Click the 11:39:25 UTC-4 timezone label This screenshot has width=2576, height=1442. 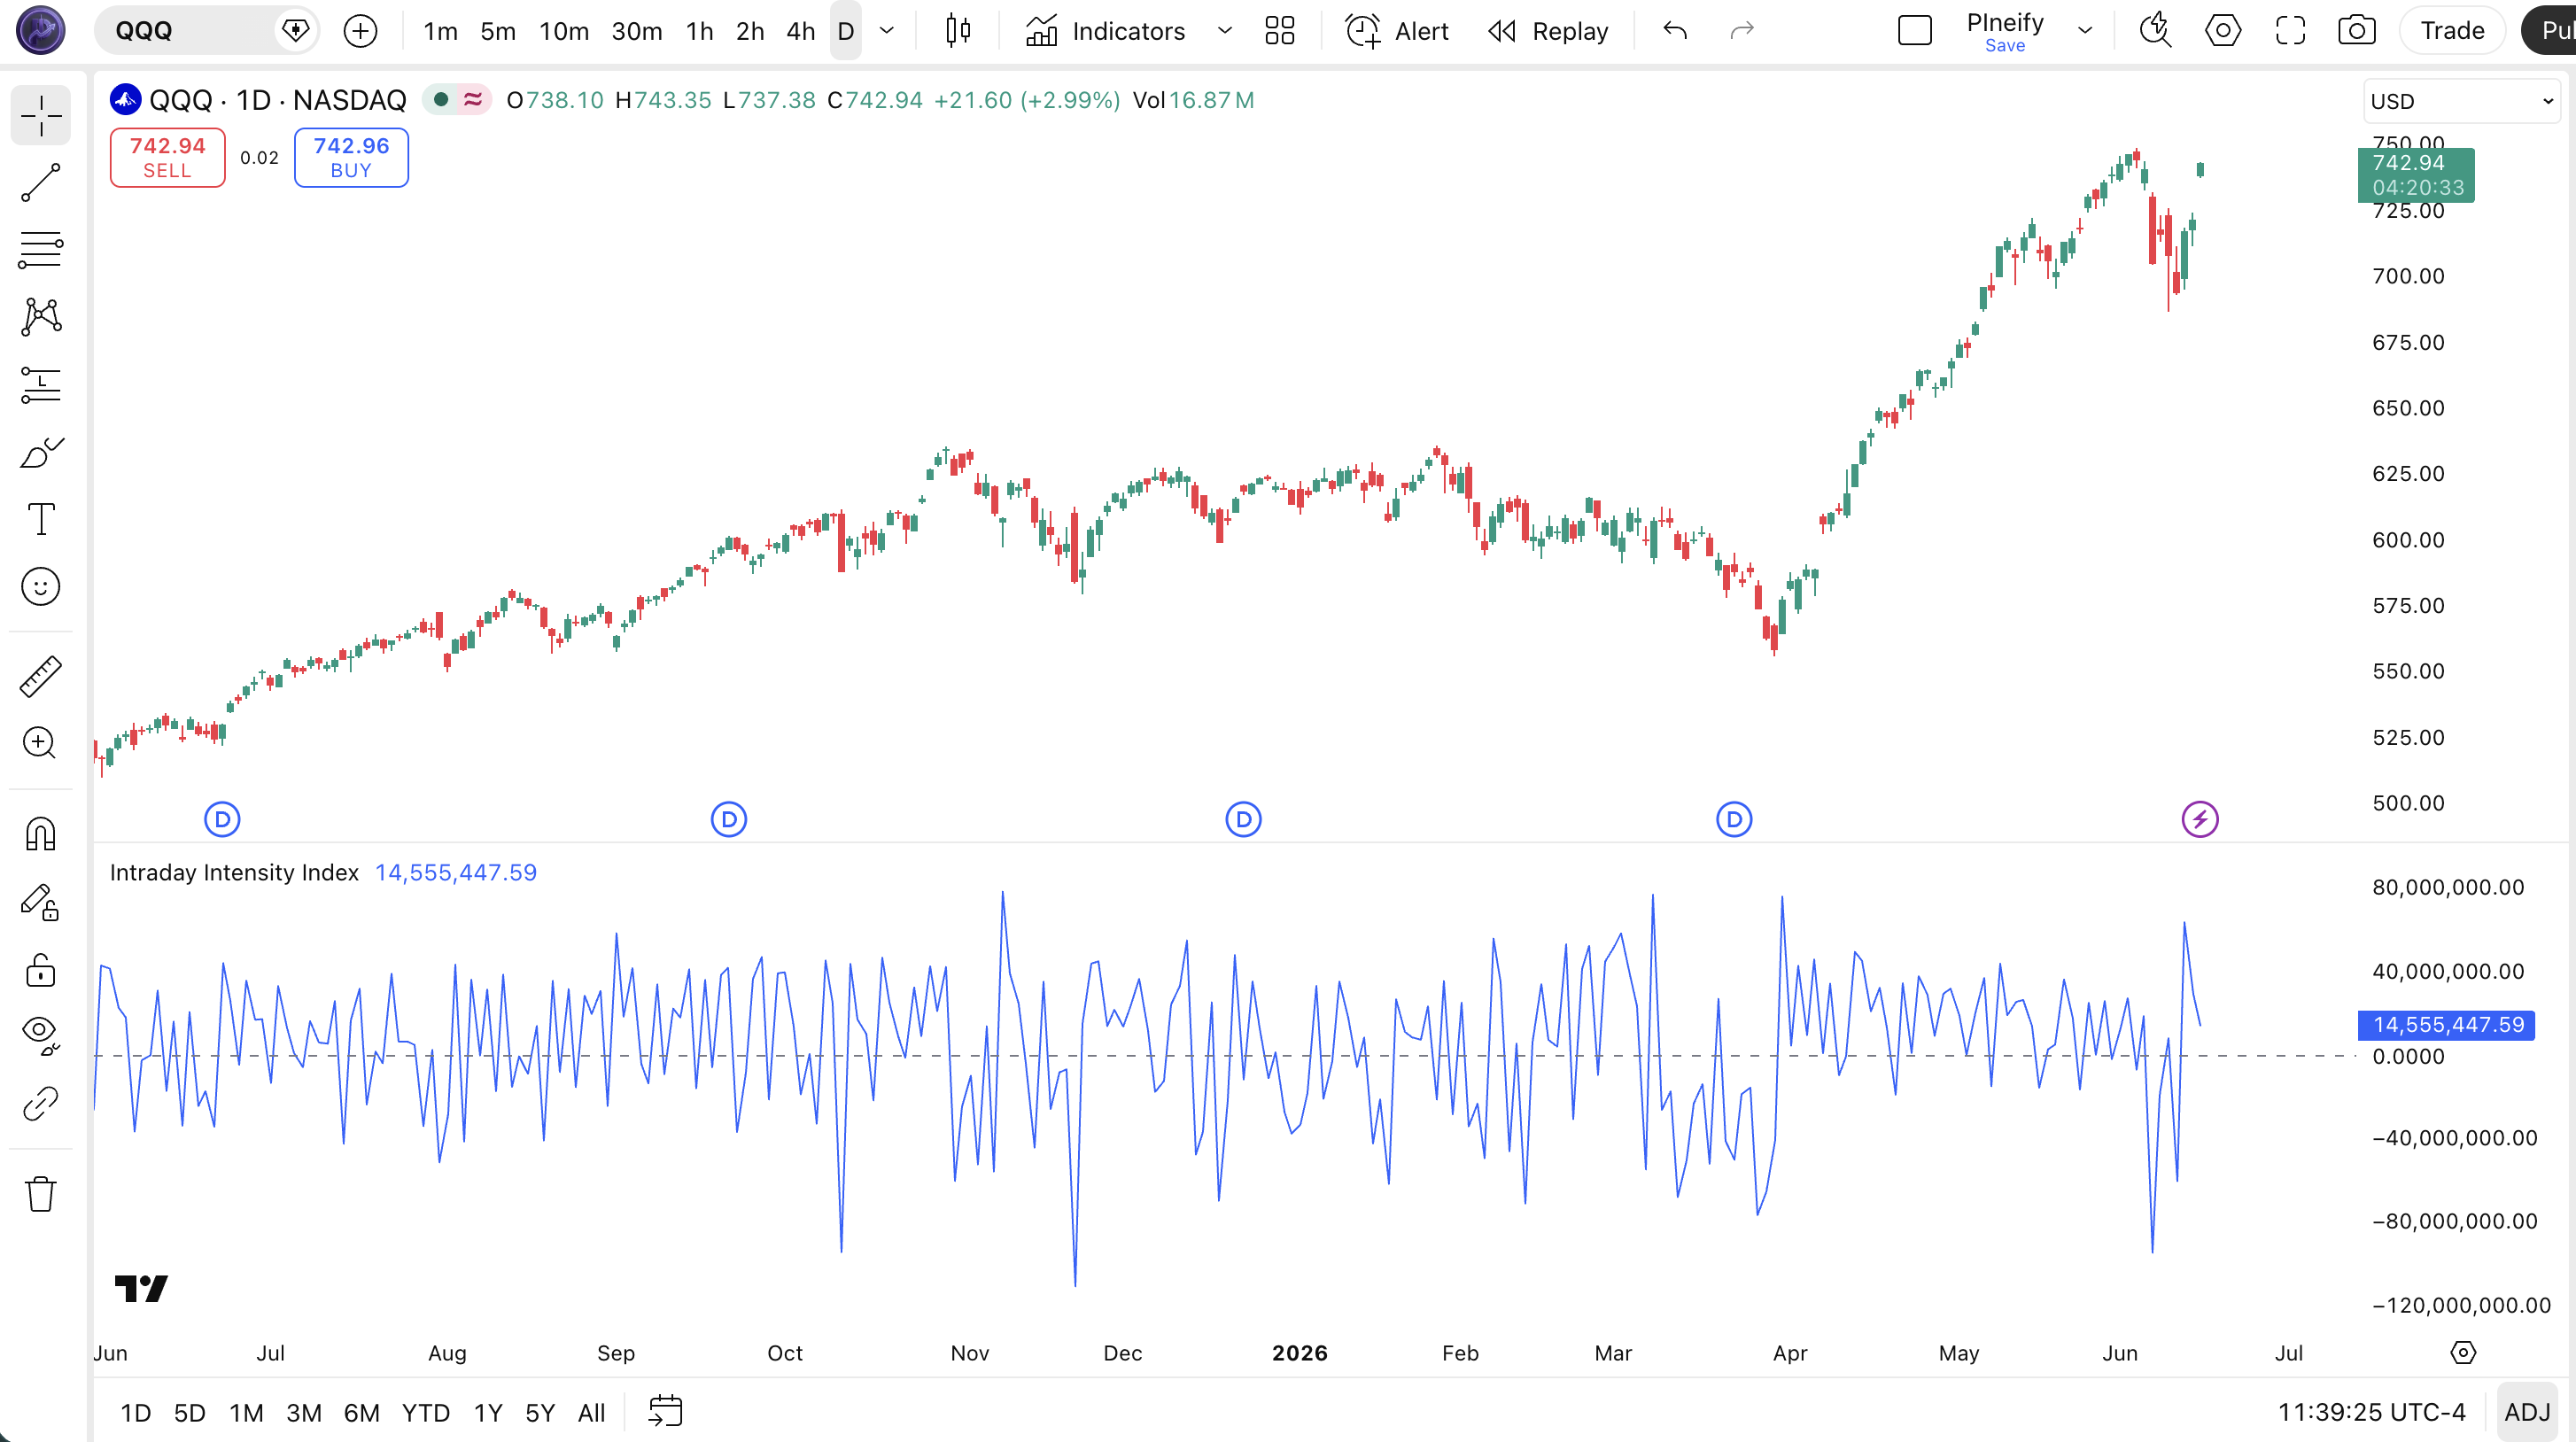pos(2371,1412)
